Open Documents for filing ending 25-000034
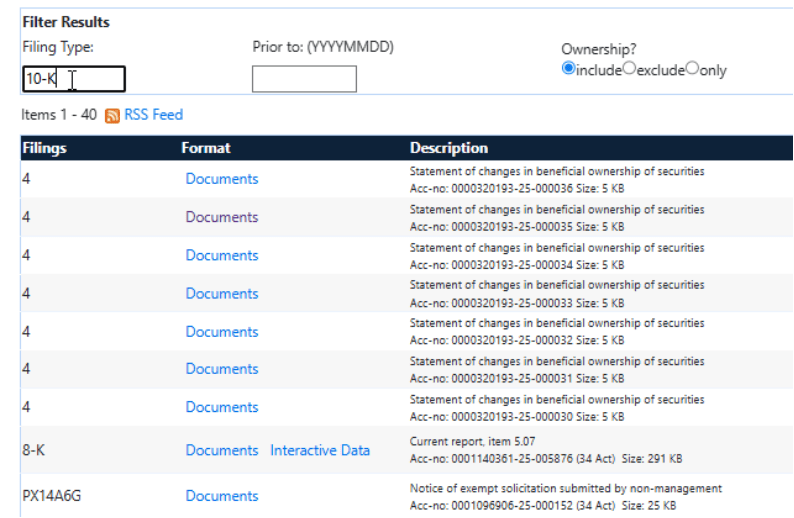Screen dimensions: 794x518 221,255
